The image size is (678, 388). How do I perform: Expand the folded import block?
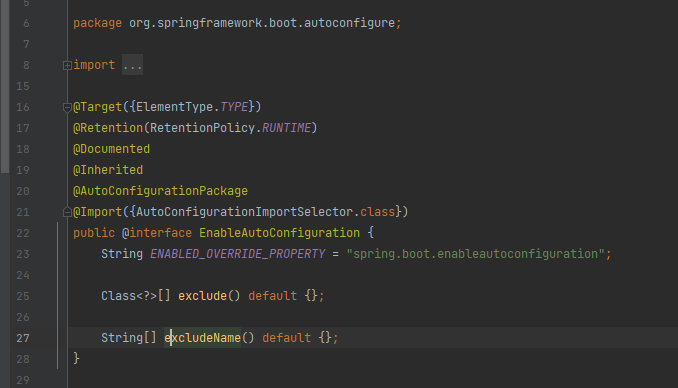point(67,66)
